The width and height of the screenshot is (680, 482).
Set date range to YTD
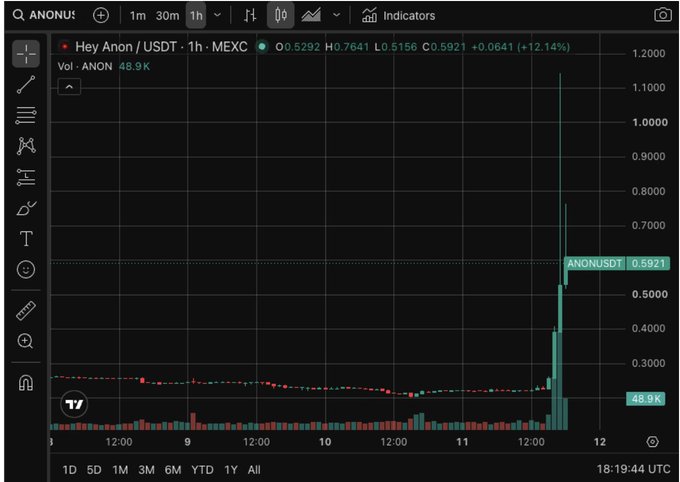point(203,469)
